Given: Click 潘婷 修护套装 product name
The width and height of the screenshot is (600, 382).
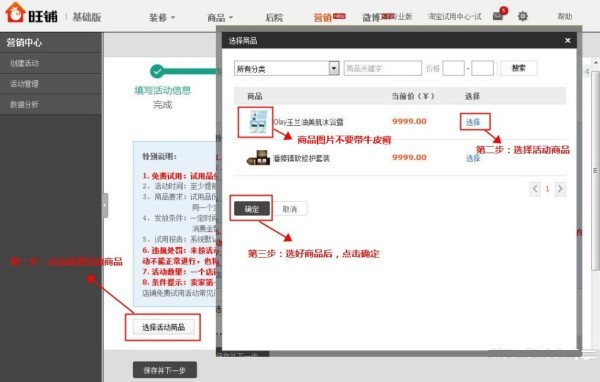Looking at the screenshot, I should pos(301,158).
